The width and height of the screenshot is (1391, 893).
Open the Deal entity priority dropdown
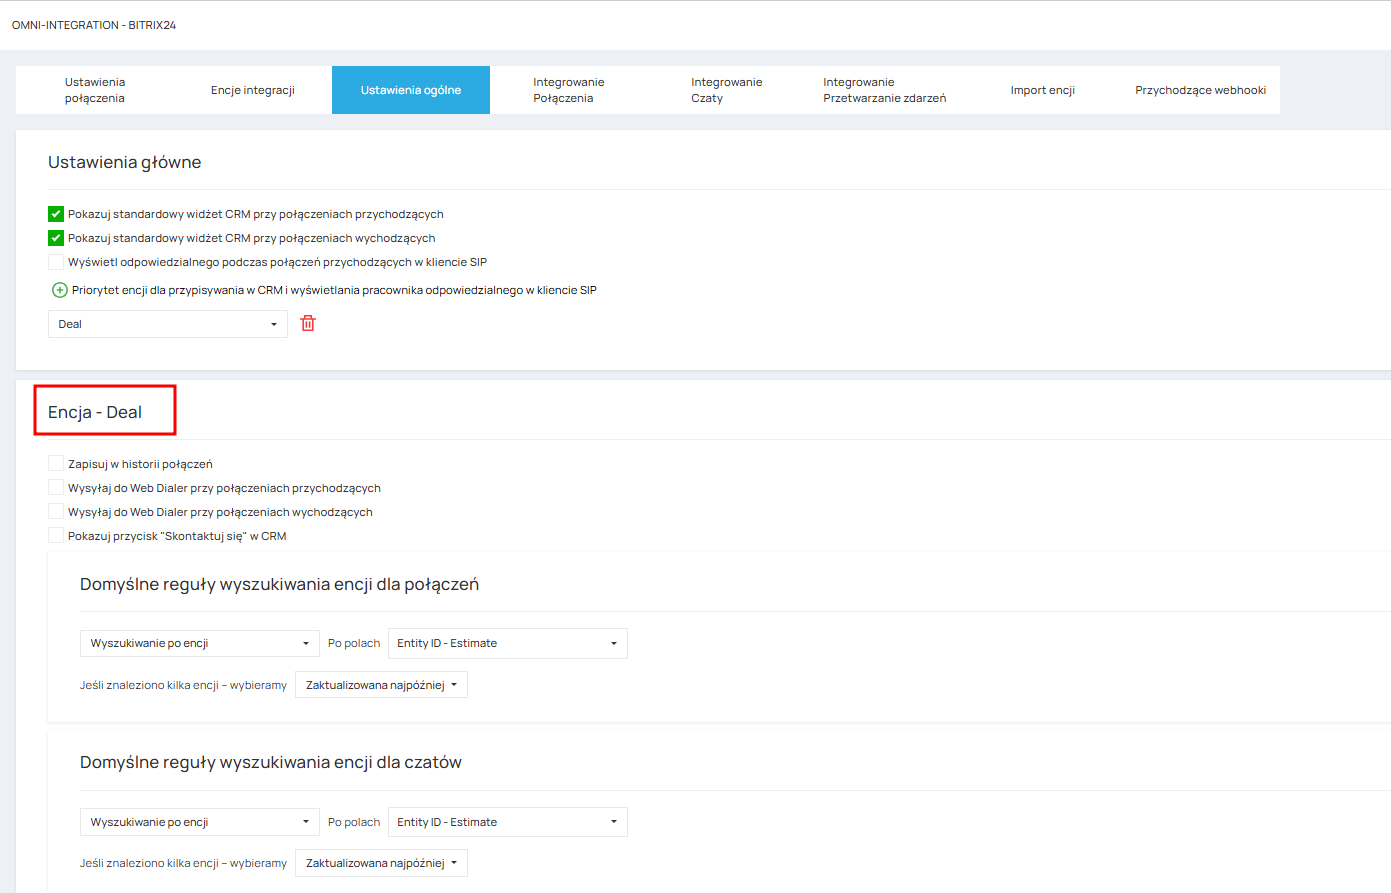coord(168,324)
